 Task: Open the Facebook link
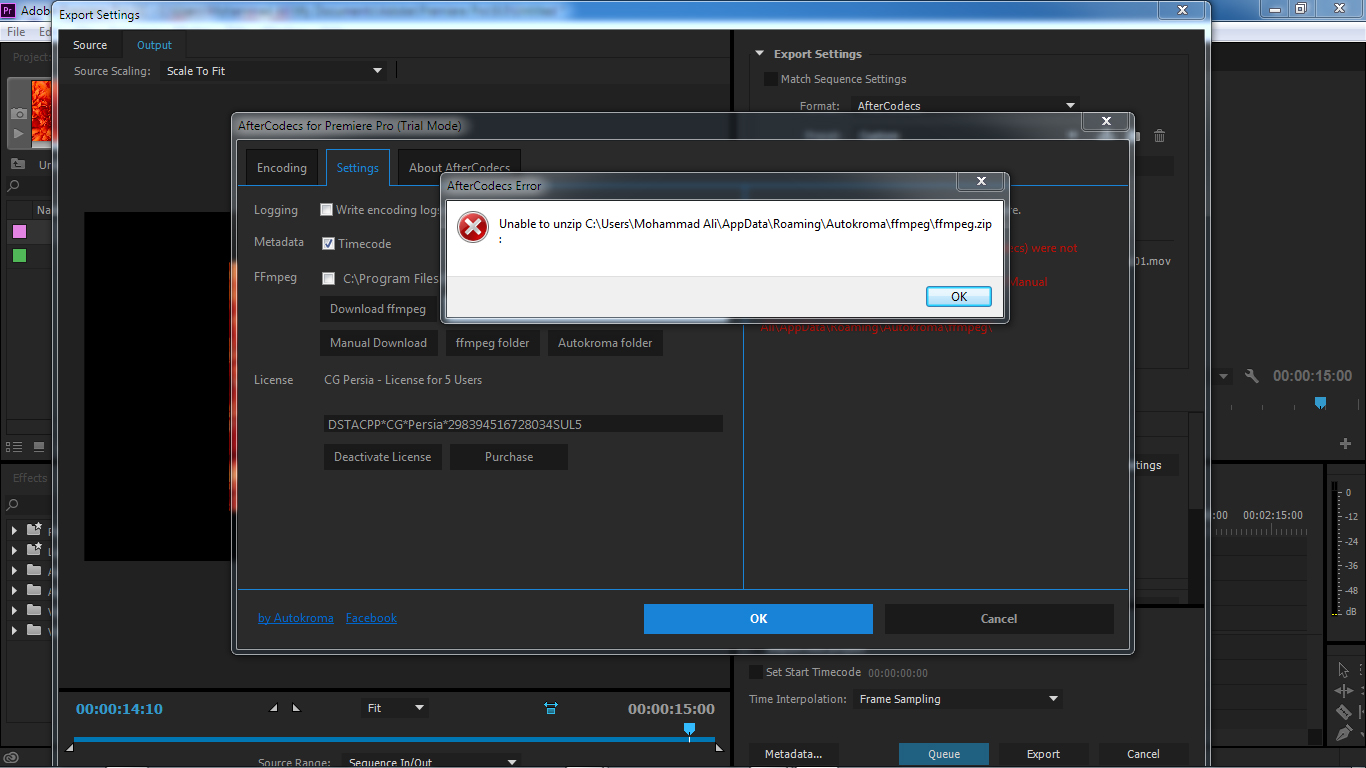371,618
